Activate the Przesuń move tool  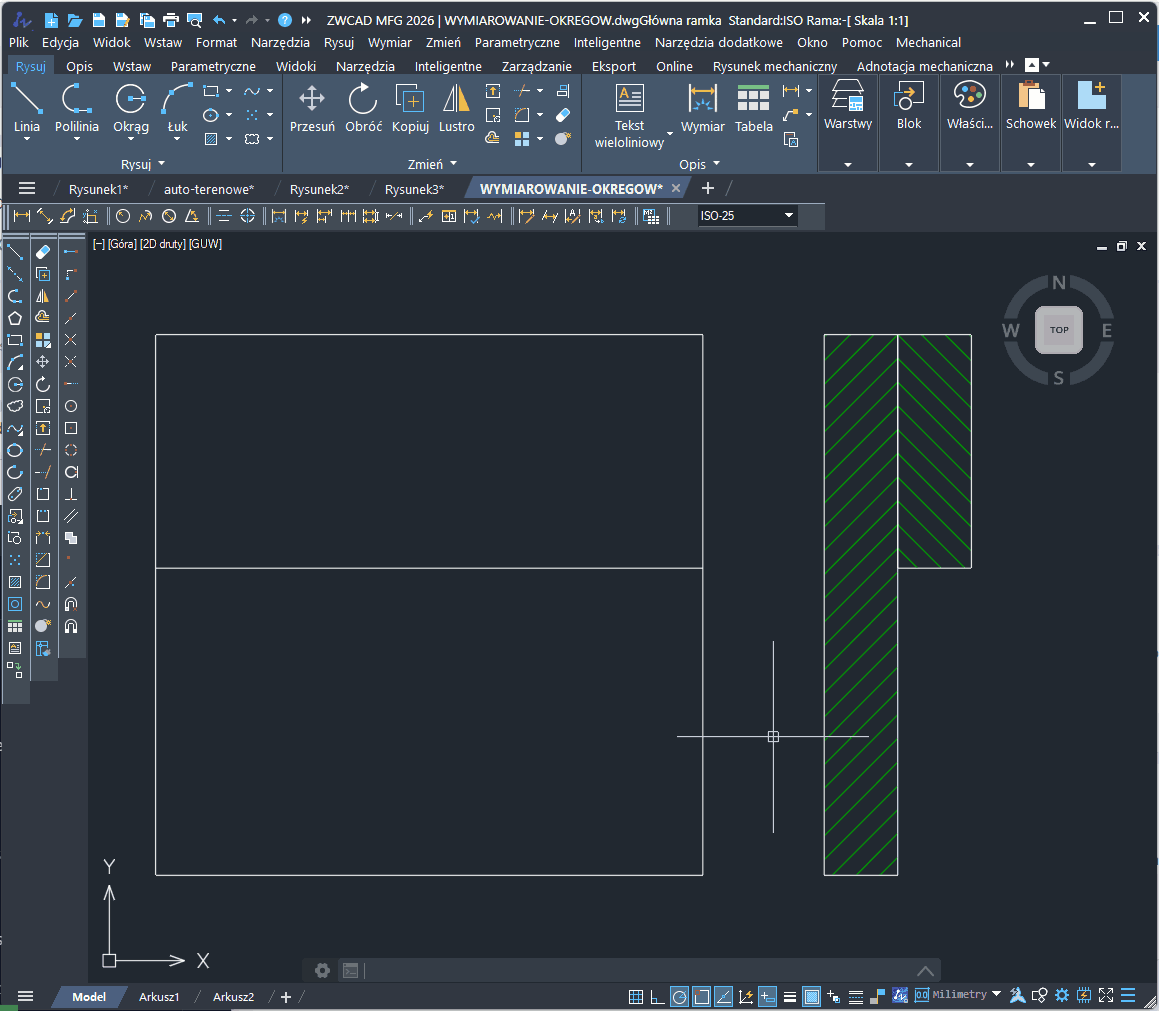[312, 108]
